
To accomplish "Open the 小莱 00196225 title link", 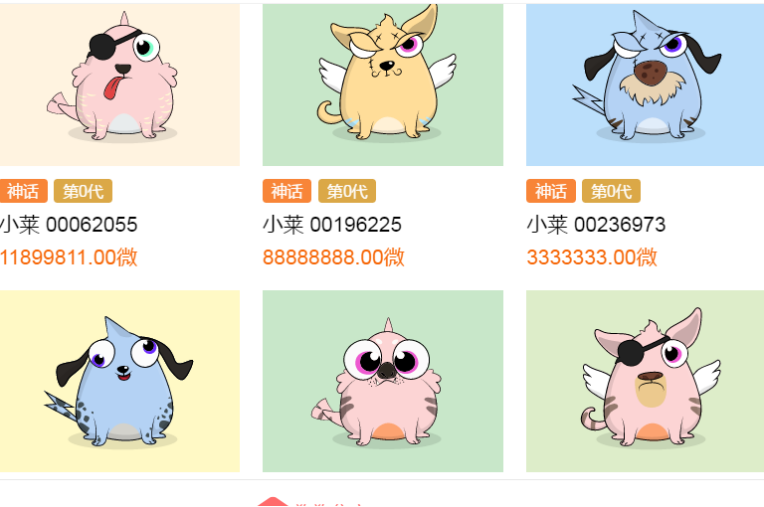I will click(332, 225).
